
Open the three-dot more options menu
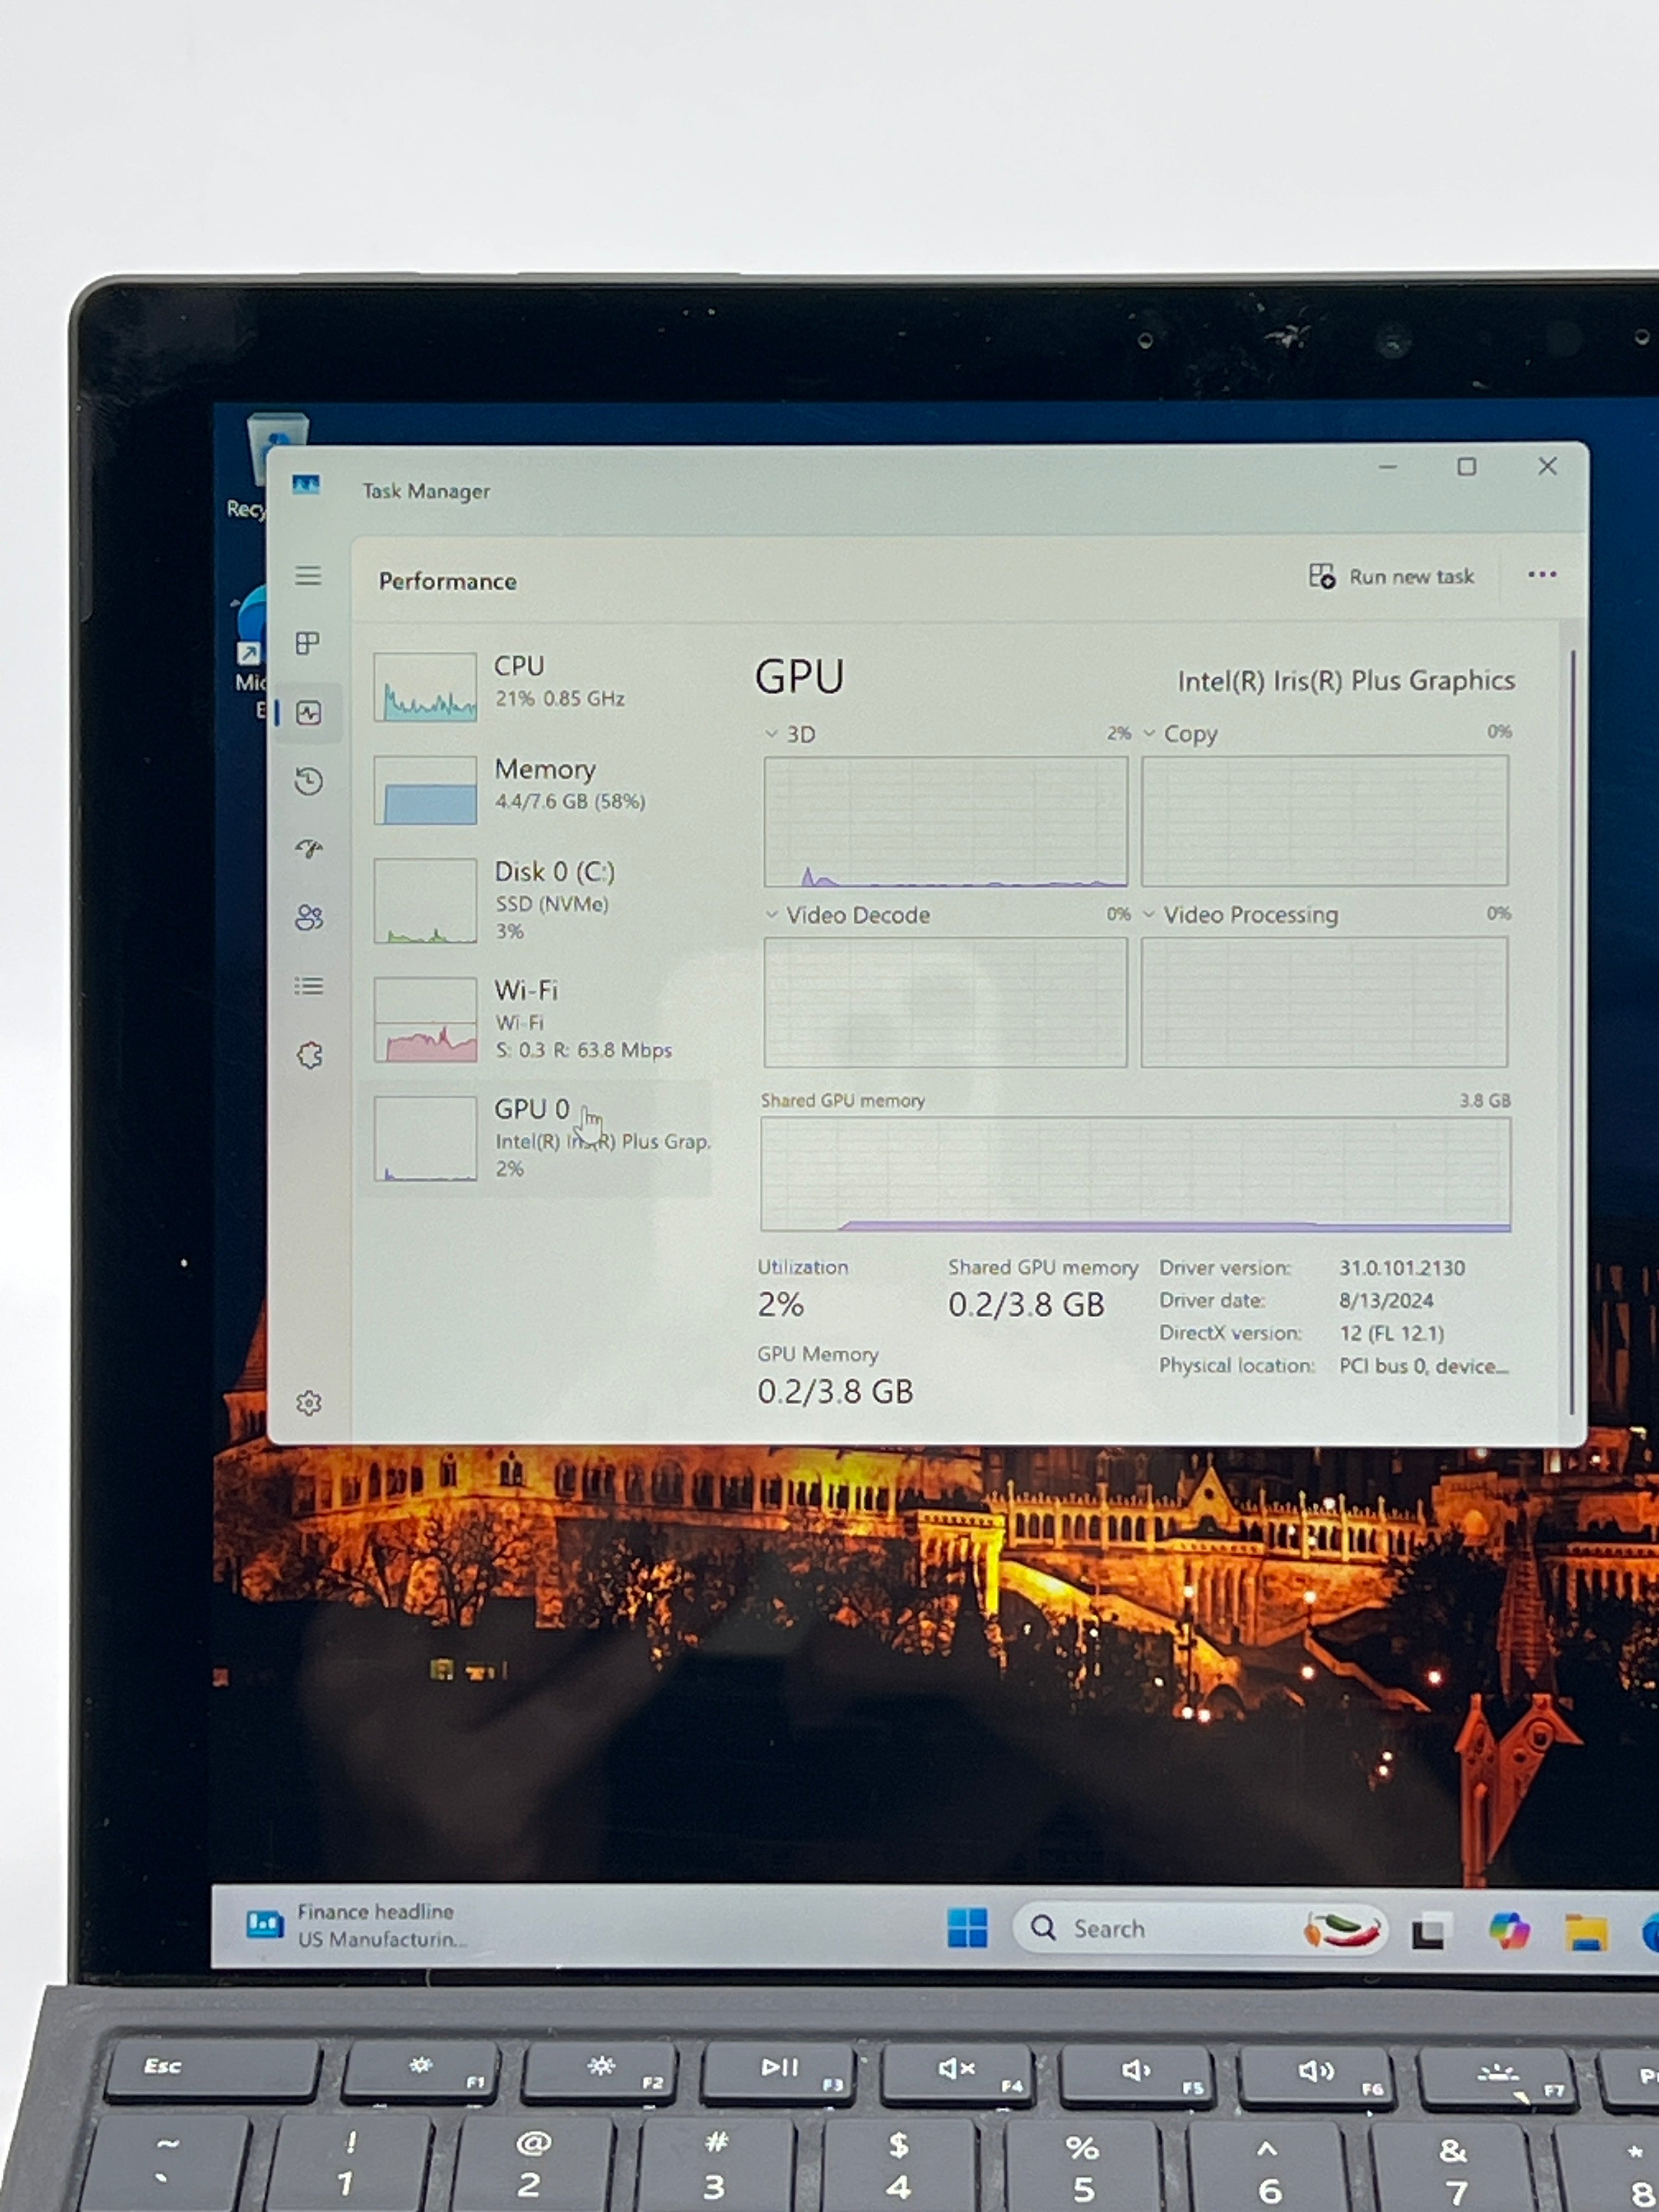pyautogui.click(x=1542, y=575)
